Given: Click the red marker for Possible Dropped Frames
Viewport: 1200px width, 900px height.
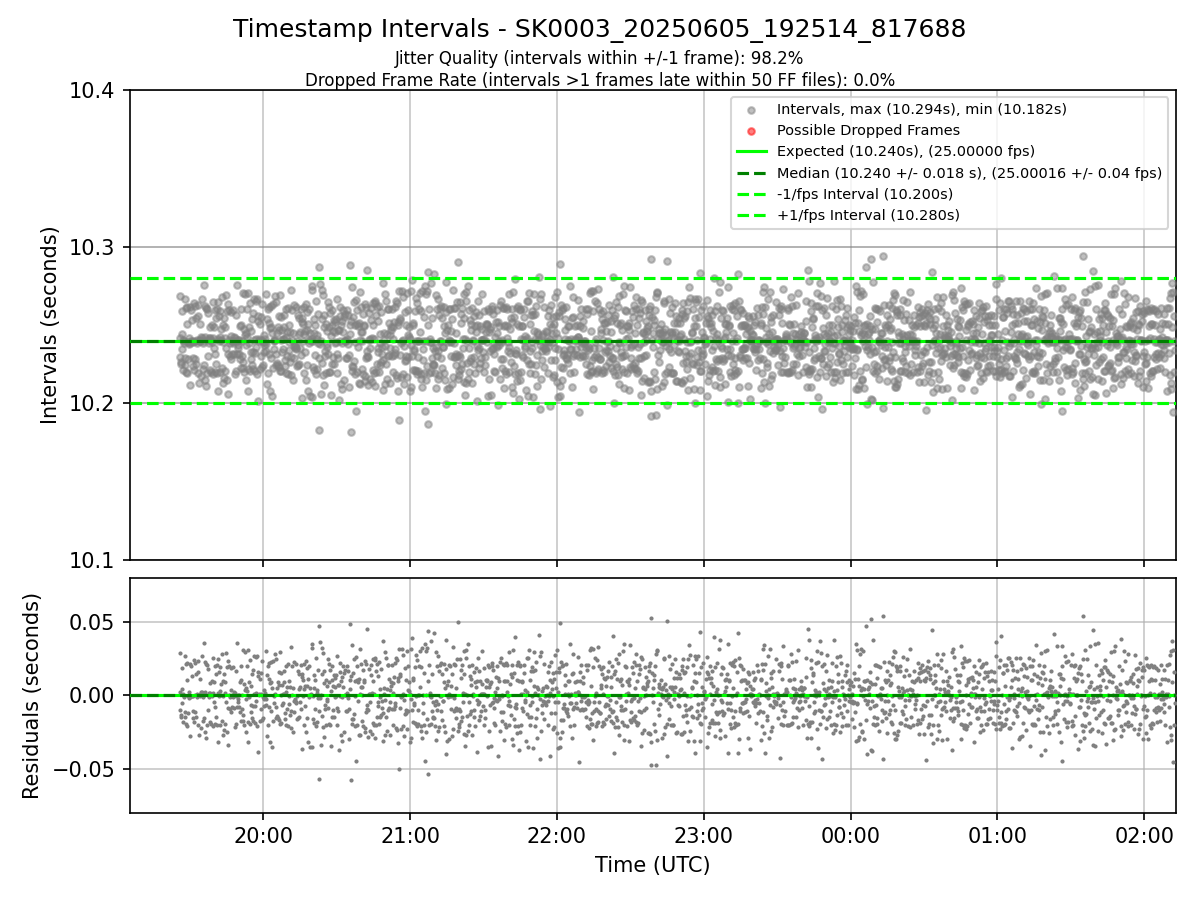Looking at the screenshot, I should [x=752, y=131].
